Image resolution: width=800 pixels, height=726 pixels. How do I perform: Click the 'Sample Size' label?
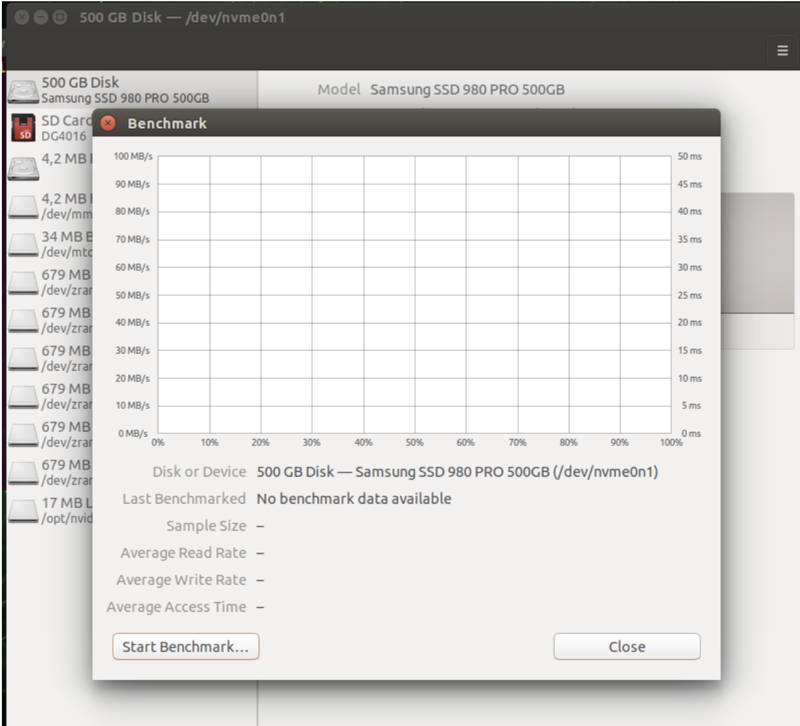(x=206, y=525)
